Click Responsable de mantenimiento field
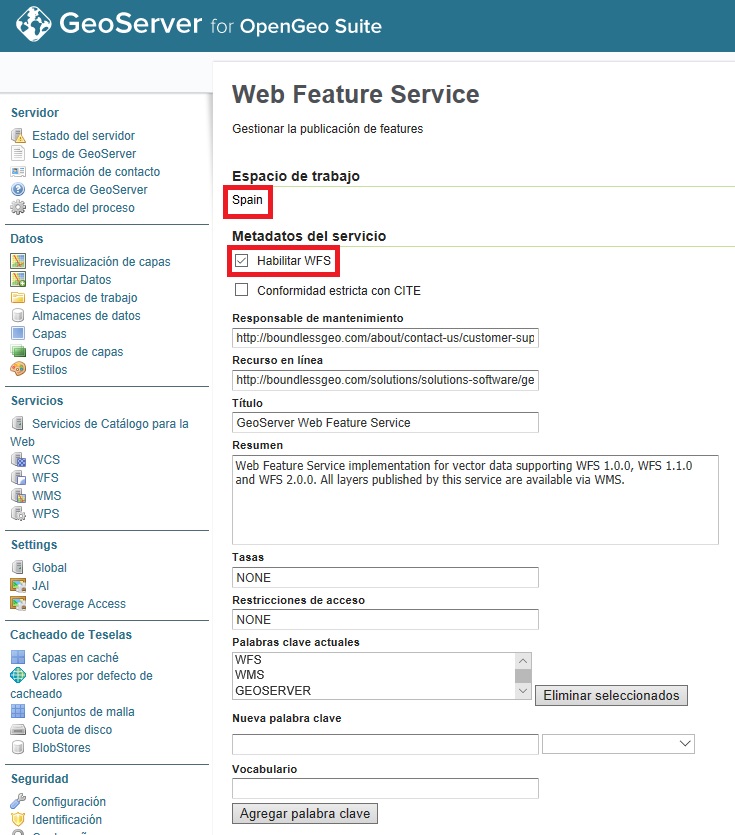Image resolution: width=735 pixels, height=835 pixels. tap(385, 338)
